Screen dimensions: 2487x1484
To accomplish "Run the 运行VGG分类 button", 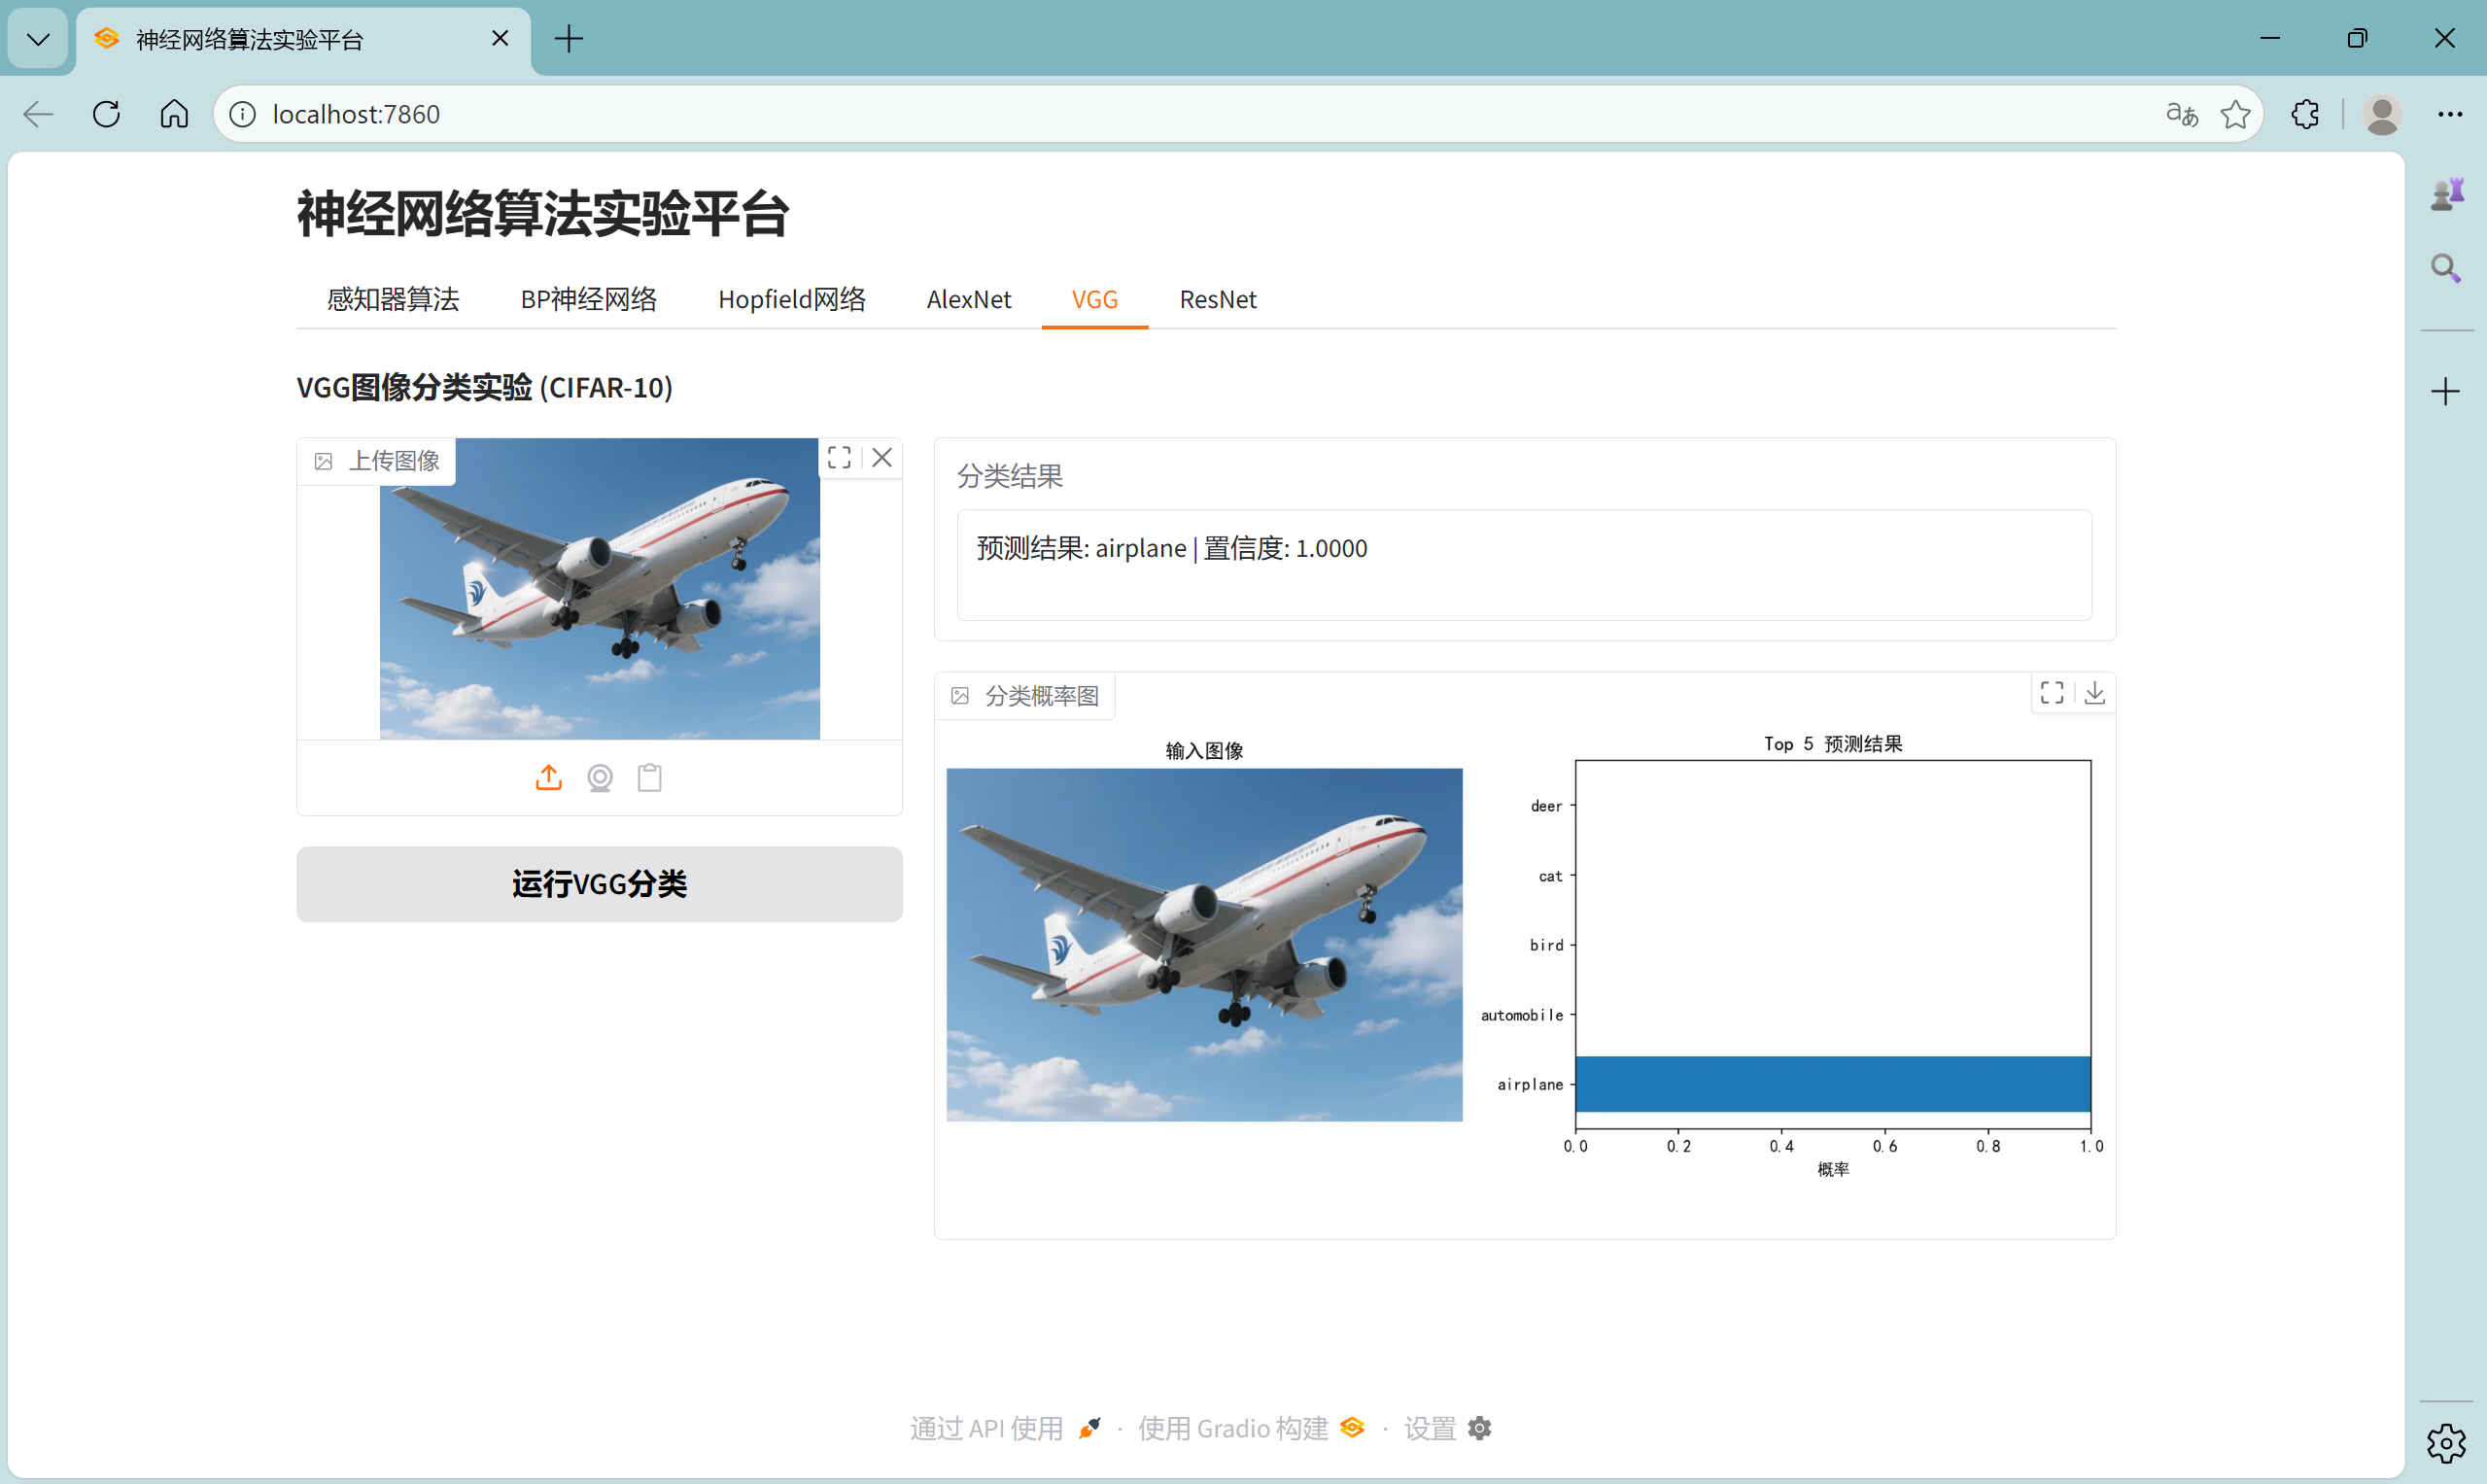I will tap(599, 884).
